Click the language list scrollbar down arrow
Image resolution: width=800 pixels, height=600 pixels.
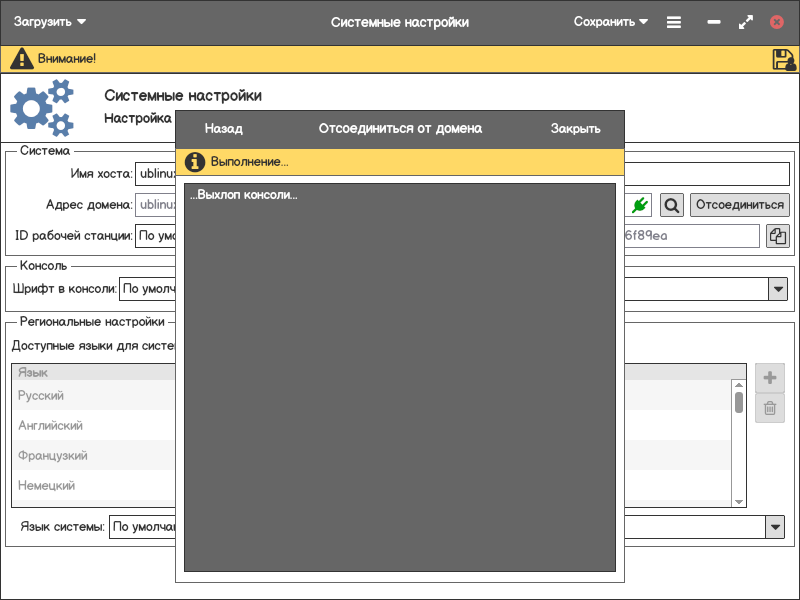[739, 501]
